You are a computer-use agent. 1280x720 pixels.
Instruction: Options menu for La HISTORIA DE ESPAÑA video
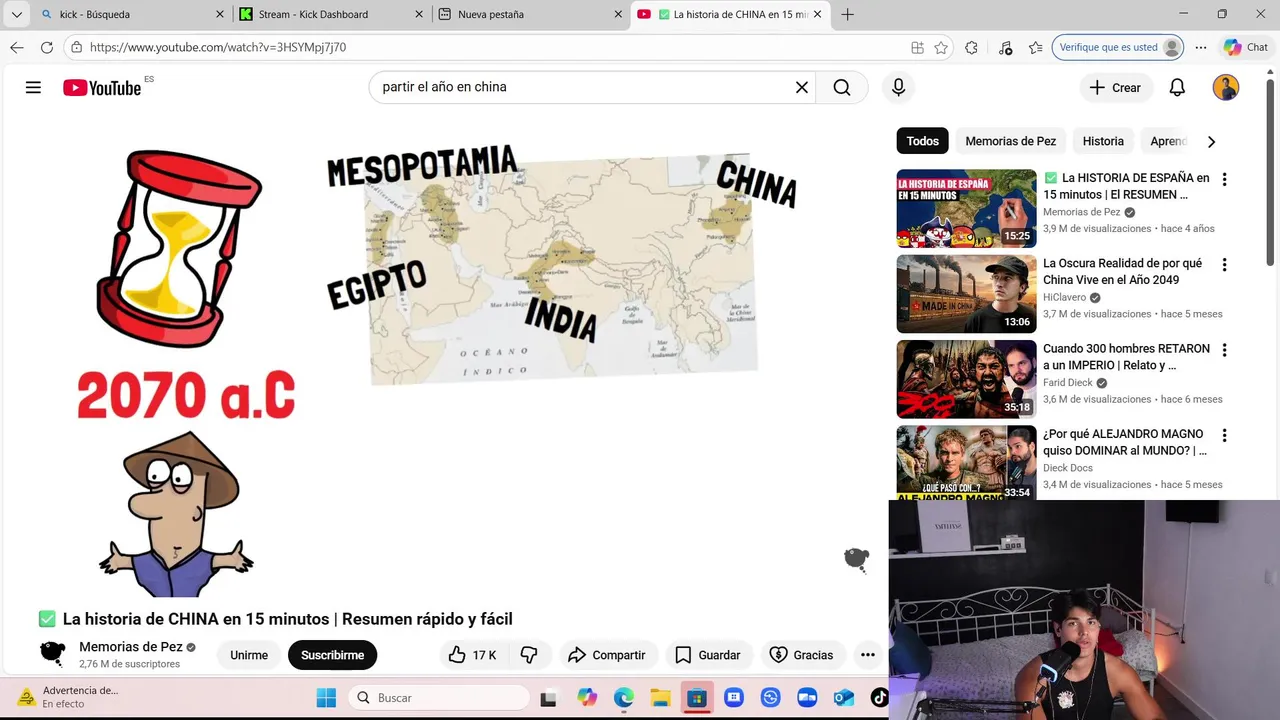(1224, 179)
